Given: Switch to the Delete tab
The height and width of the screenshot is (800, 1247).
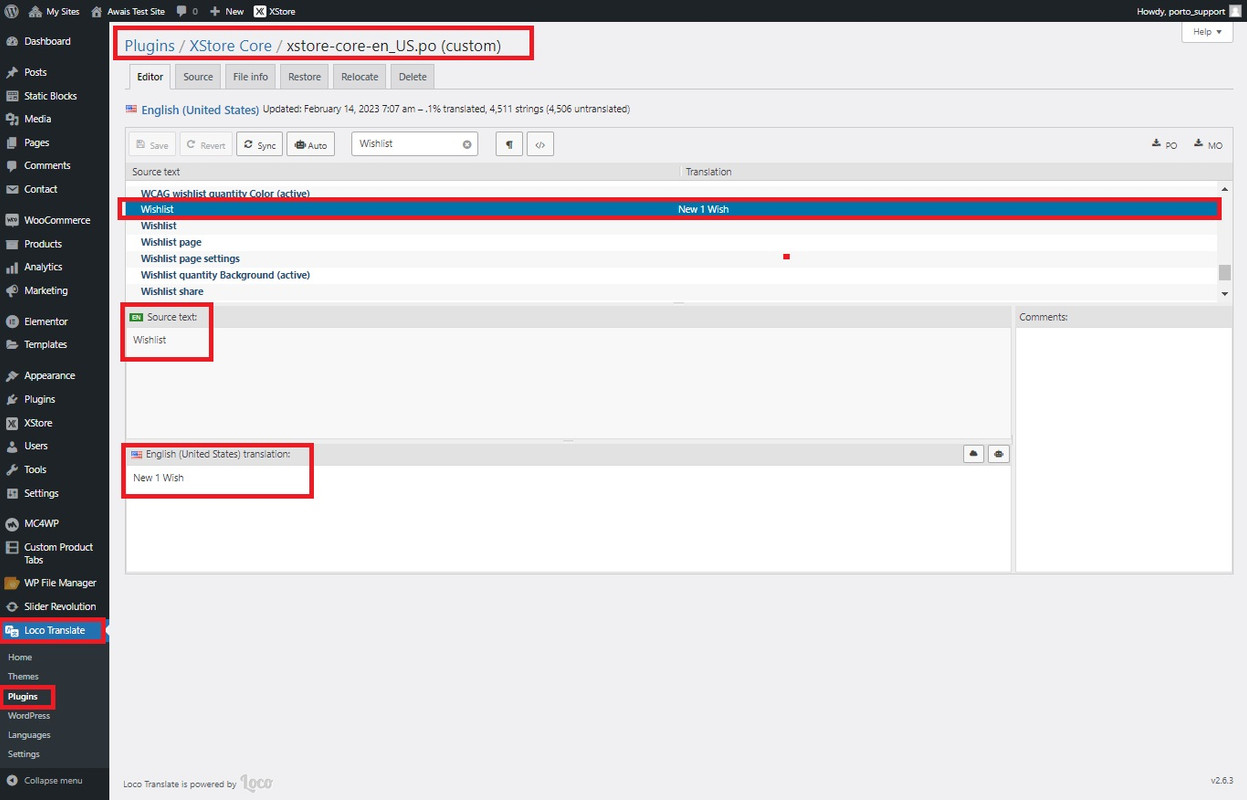Looking at the screenshot, I should (x=413, y=77).
